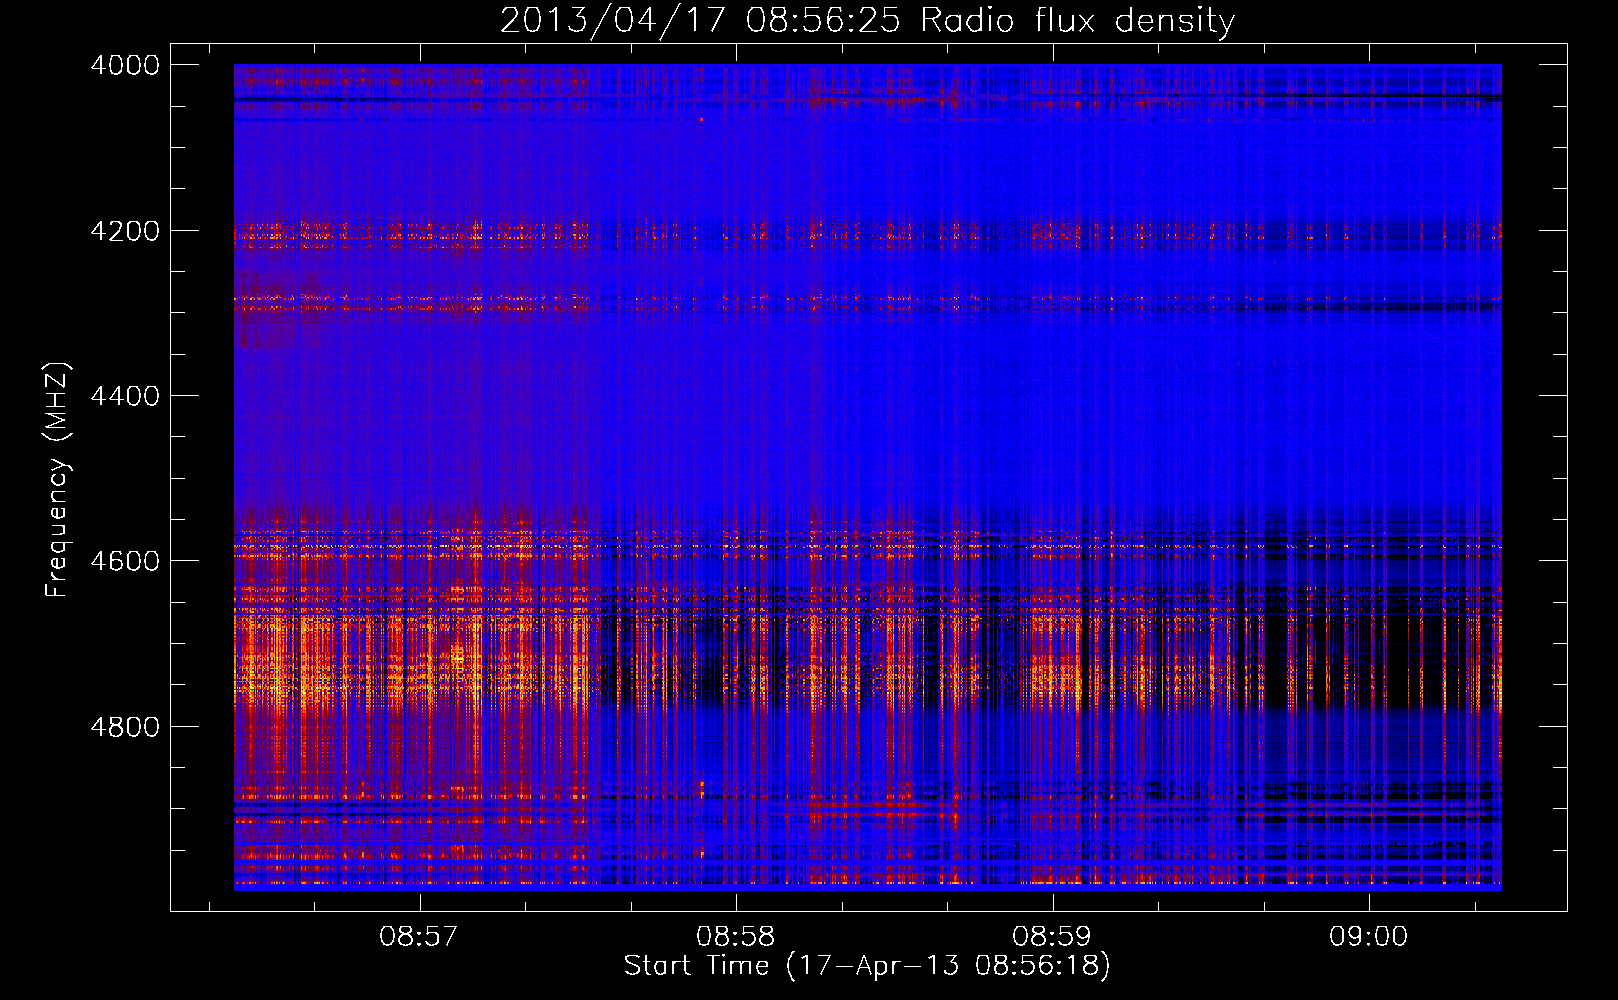This screenshot has height=1000, width=1618.
Task: Select the '4200' frequency axis label
Action: 125,231
